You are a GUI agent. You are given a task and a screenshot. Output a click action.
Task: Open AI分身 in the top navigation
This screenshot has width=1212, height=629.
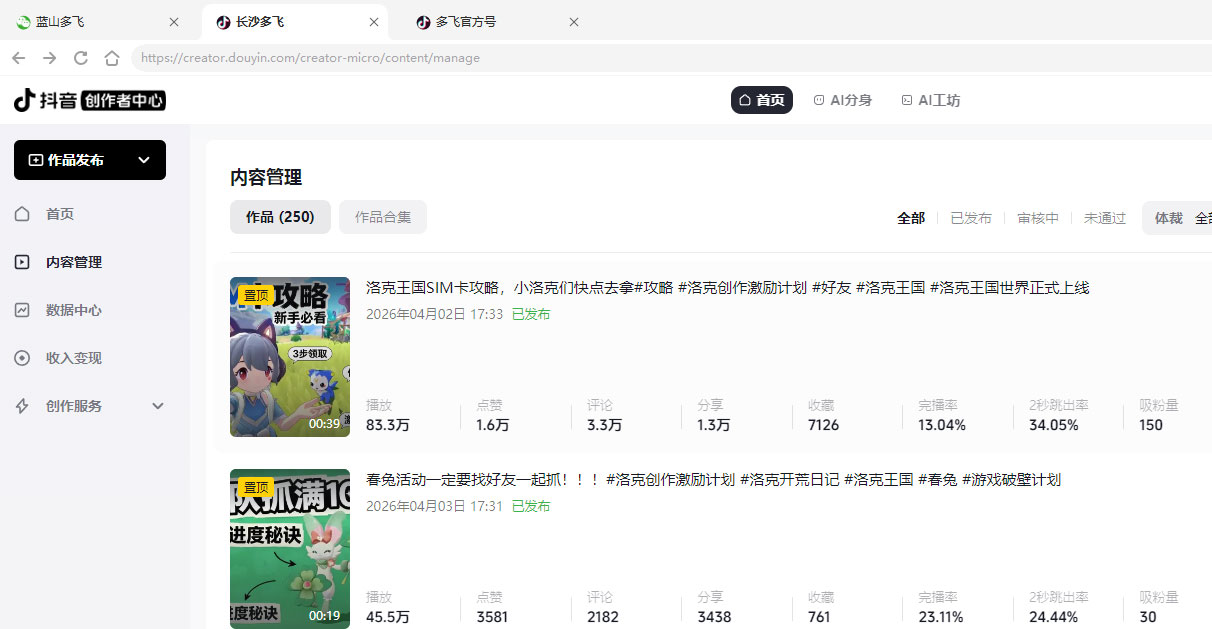pos(842,100)
